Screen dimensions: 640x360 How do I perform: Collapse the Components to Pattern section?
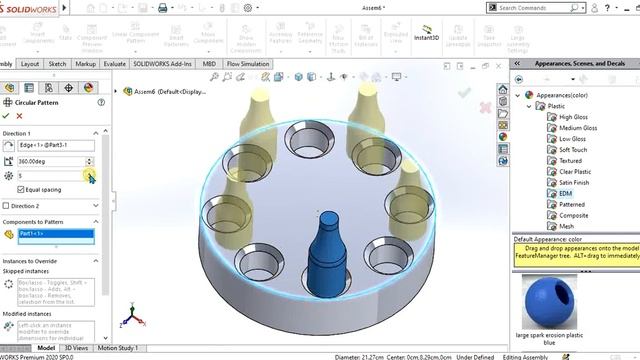(x=96, y=222)
